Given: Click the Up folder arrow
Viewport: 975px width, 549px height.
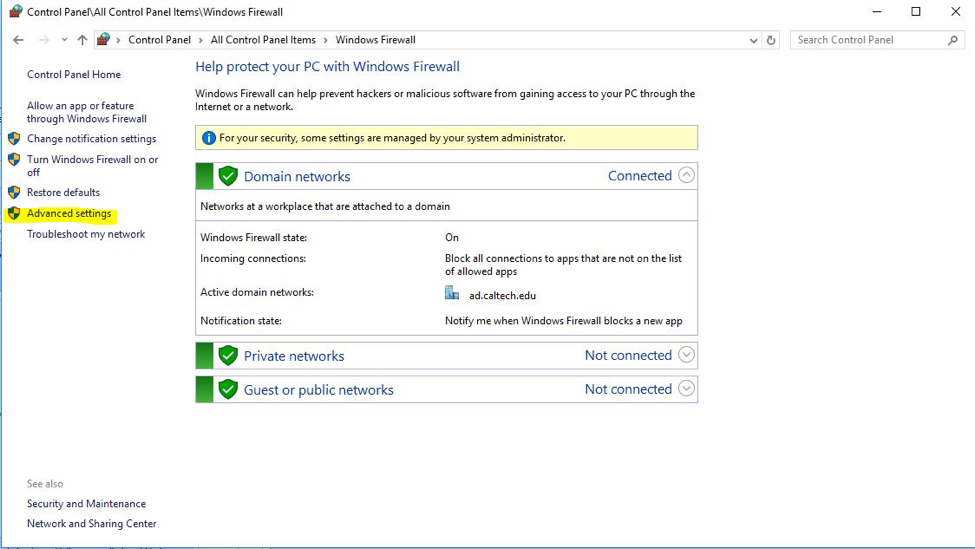Looking at the screenshot, I should click(x=82, y=40).
